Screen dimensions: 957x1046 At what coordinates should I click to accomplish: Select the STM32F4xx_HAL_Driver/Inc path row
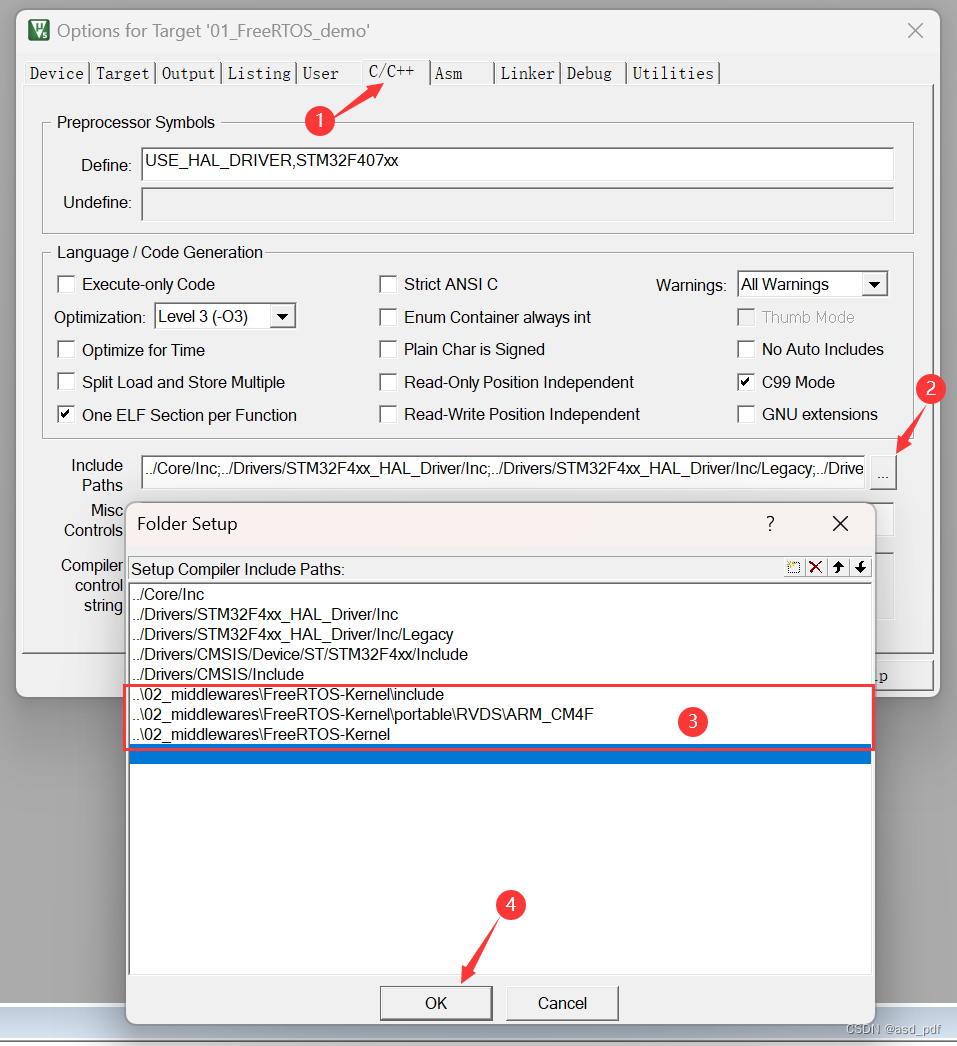coord(500,614)
